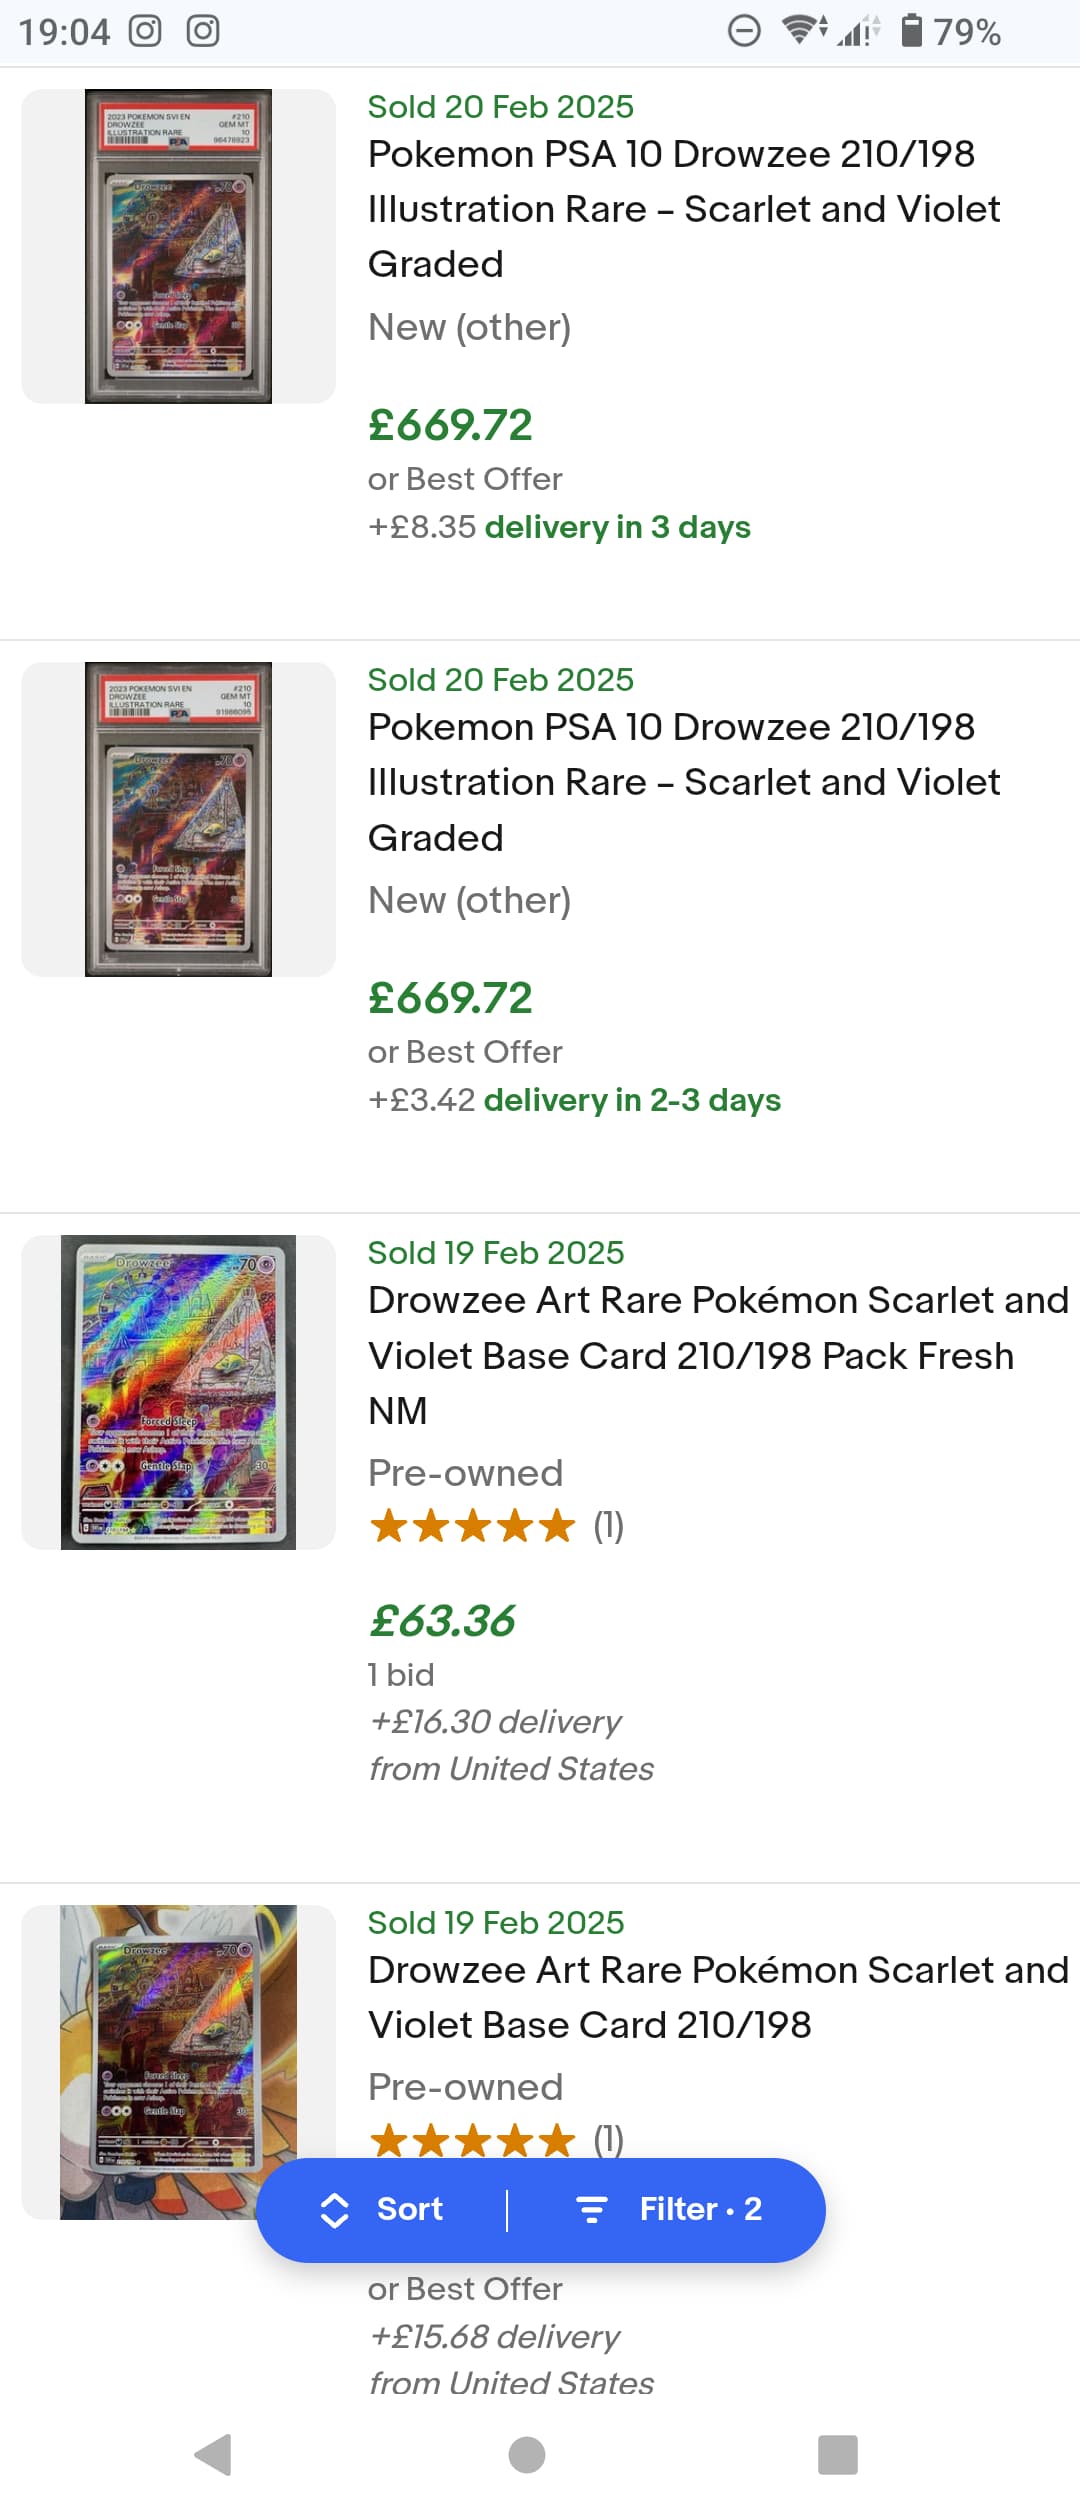This screenshot has width=1080, height=2520.
Task: Tap the second Instagram notification icon
Action: click(x=203, y=31)
